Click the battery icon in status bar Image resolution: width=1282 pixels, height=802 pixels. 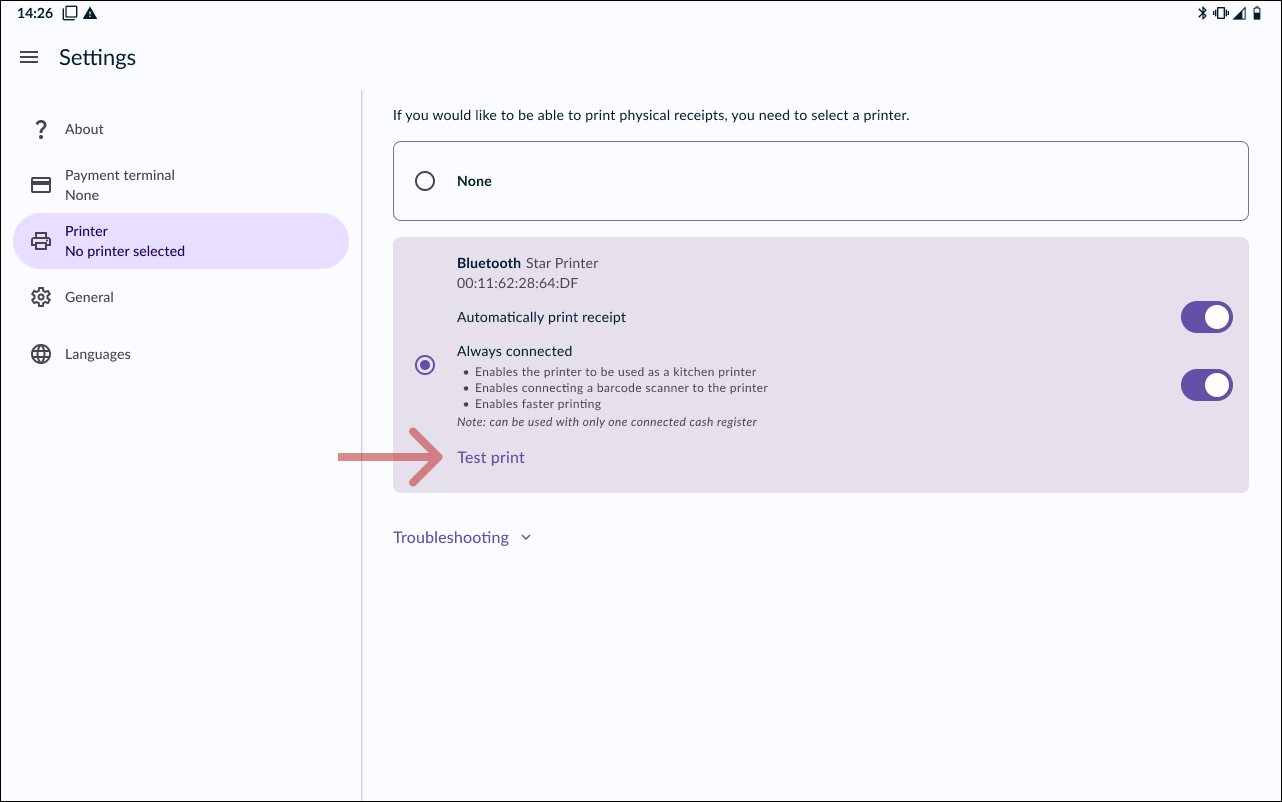point(1257,13)
